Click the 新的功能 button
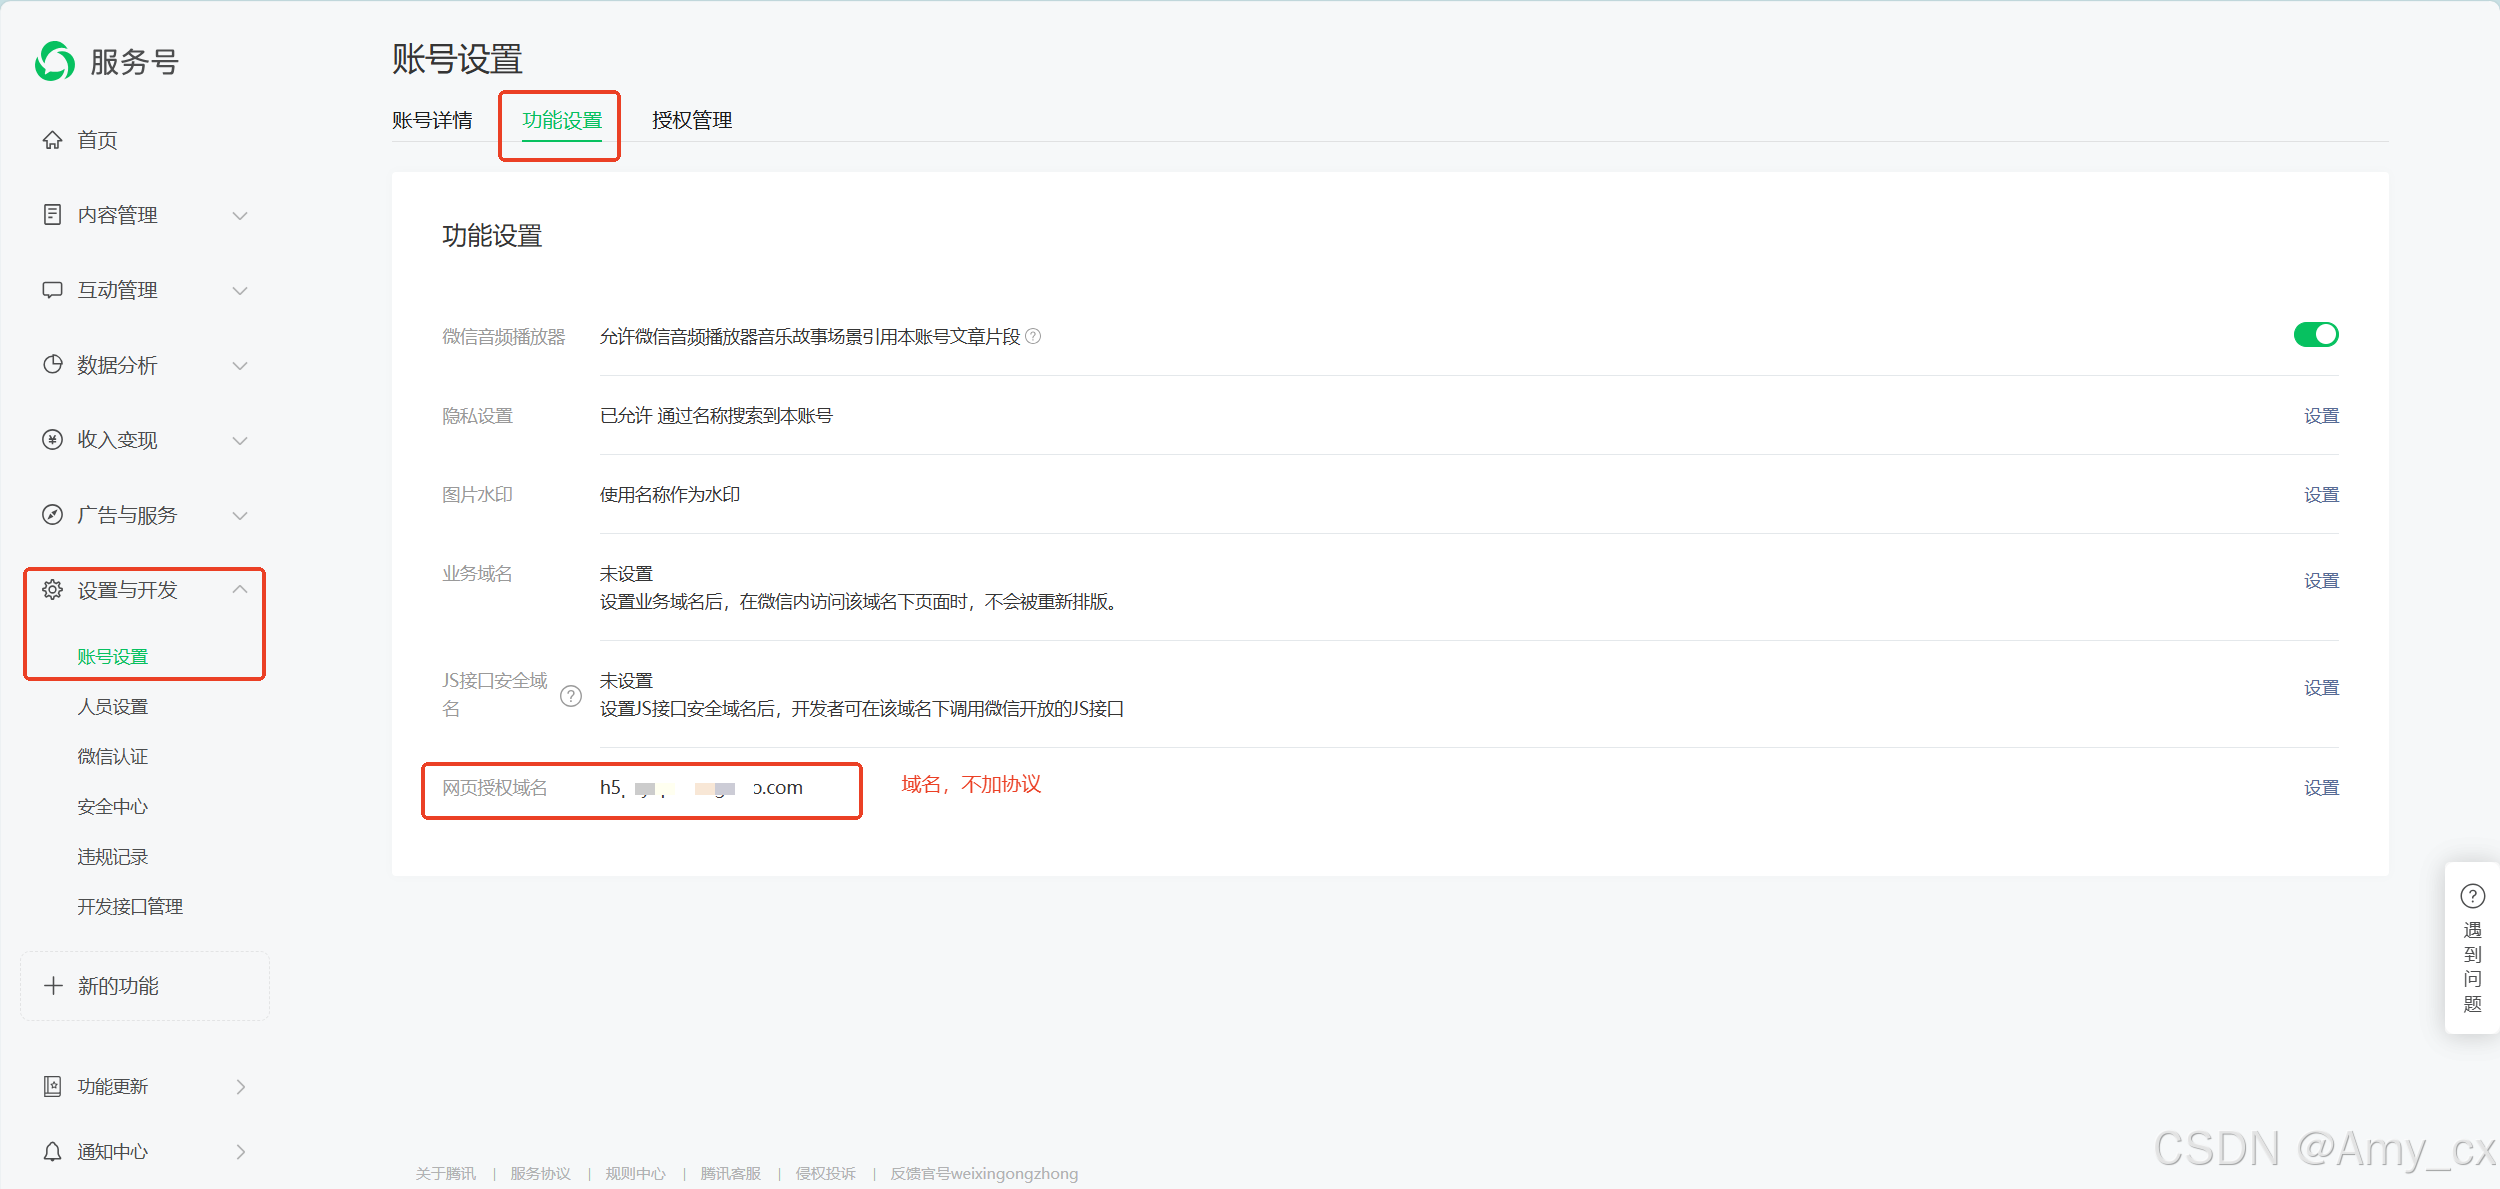Viewport: 2500px width, 1189px height. pyautogui.click(x=145, y=986)
